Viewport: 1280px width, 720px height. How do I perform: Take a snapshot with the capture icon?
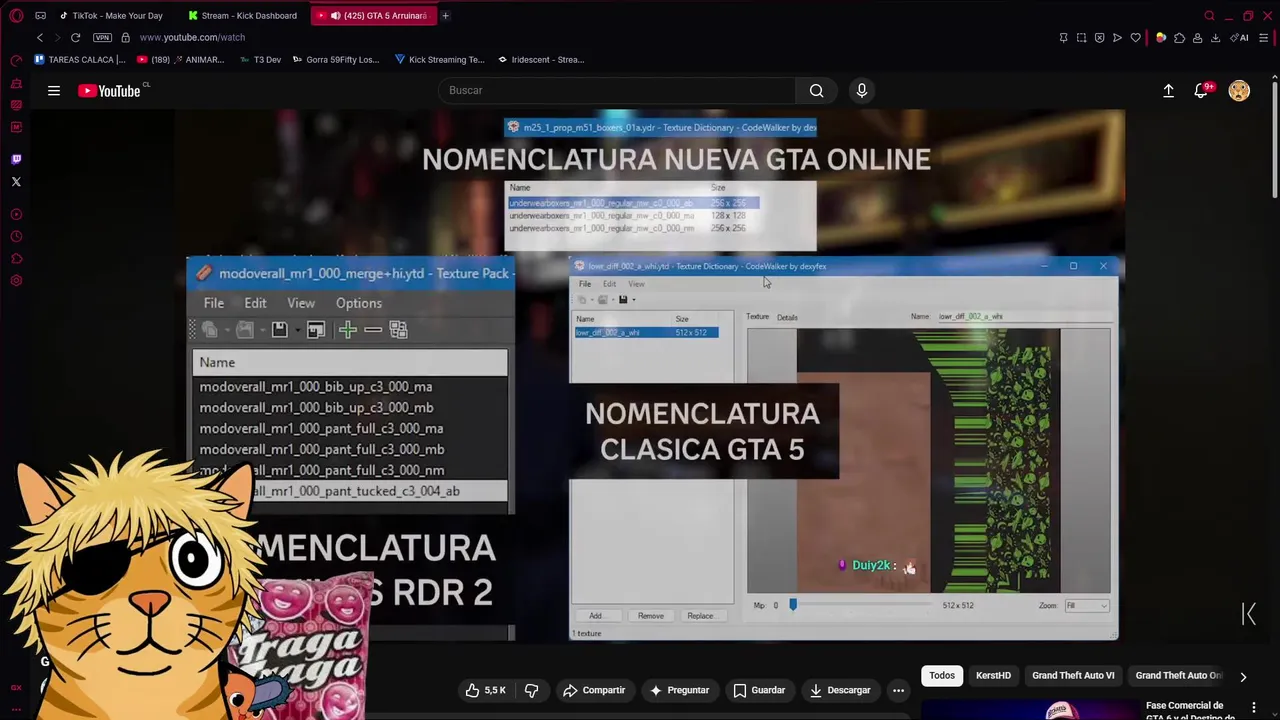click(x=1081, y=38)
